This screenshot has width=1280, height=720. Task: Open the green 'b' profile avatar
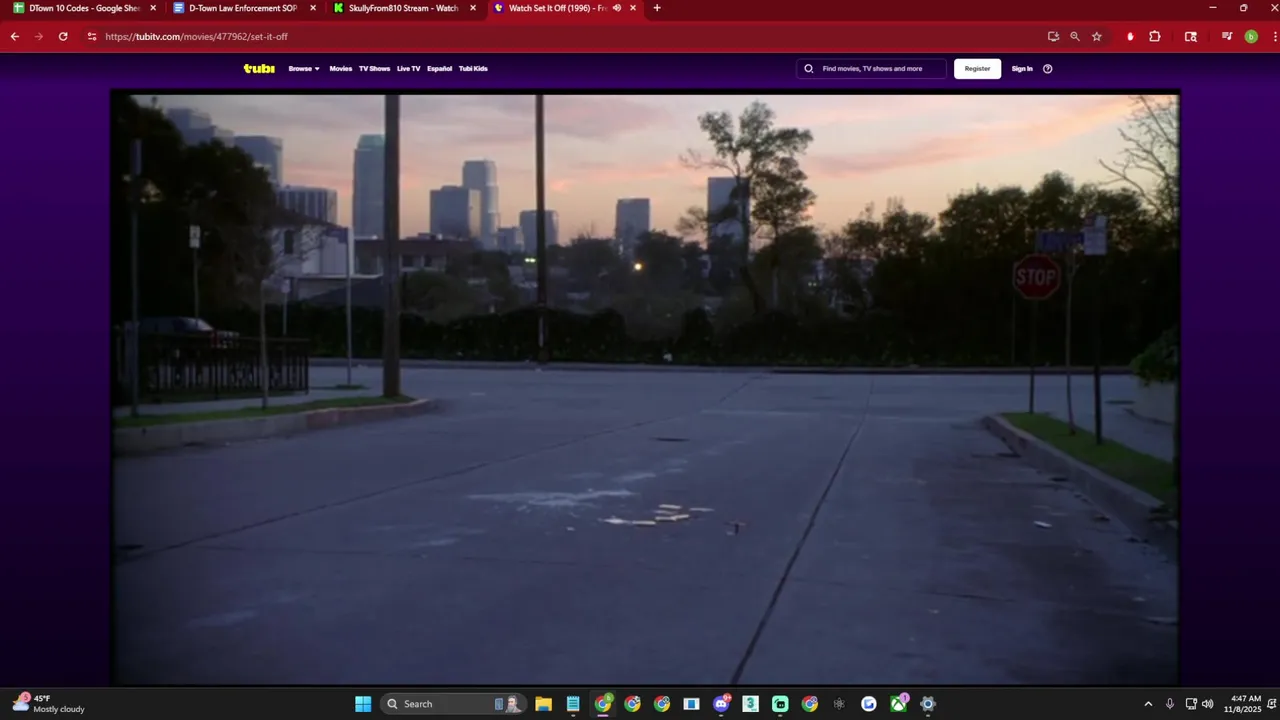(x=1251, y=36)
